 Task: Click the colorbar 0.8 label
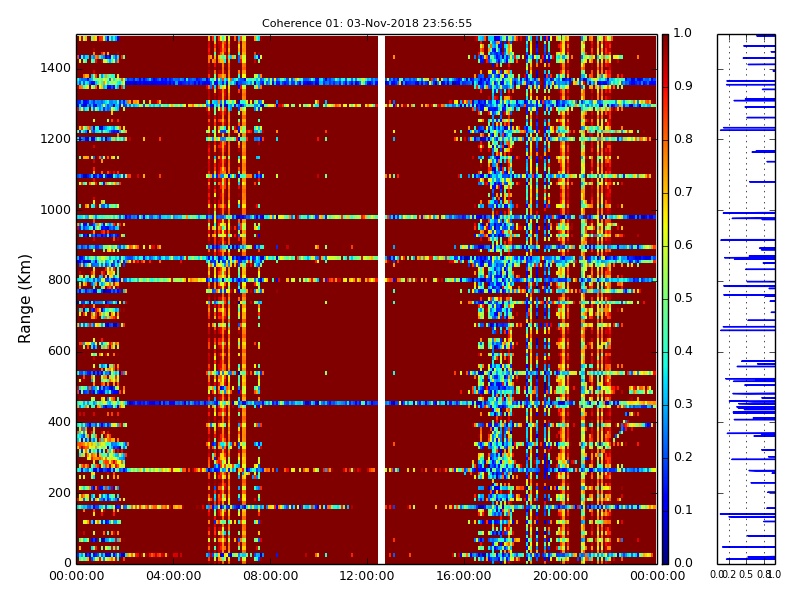[683, 139]
